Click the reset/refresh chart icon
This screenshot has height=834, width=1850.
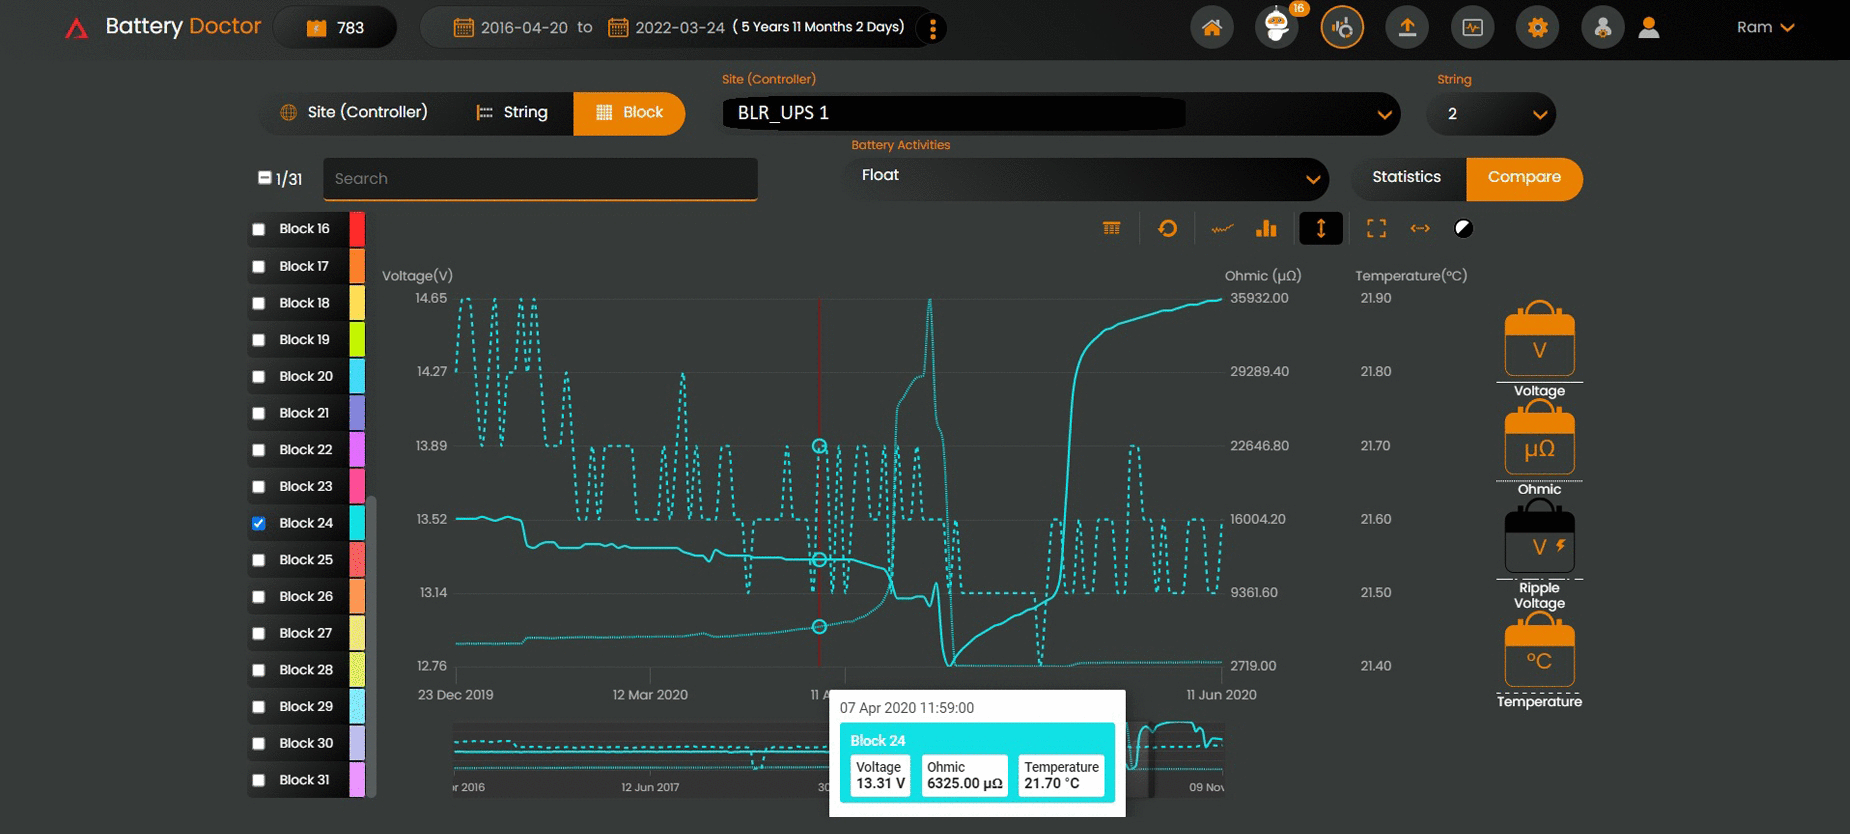pyautogui.click(x=1167, y=229)
